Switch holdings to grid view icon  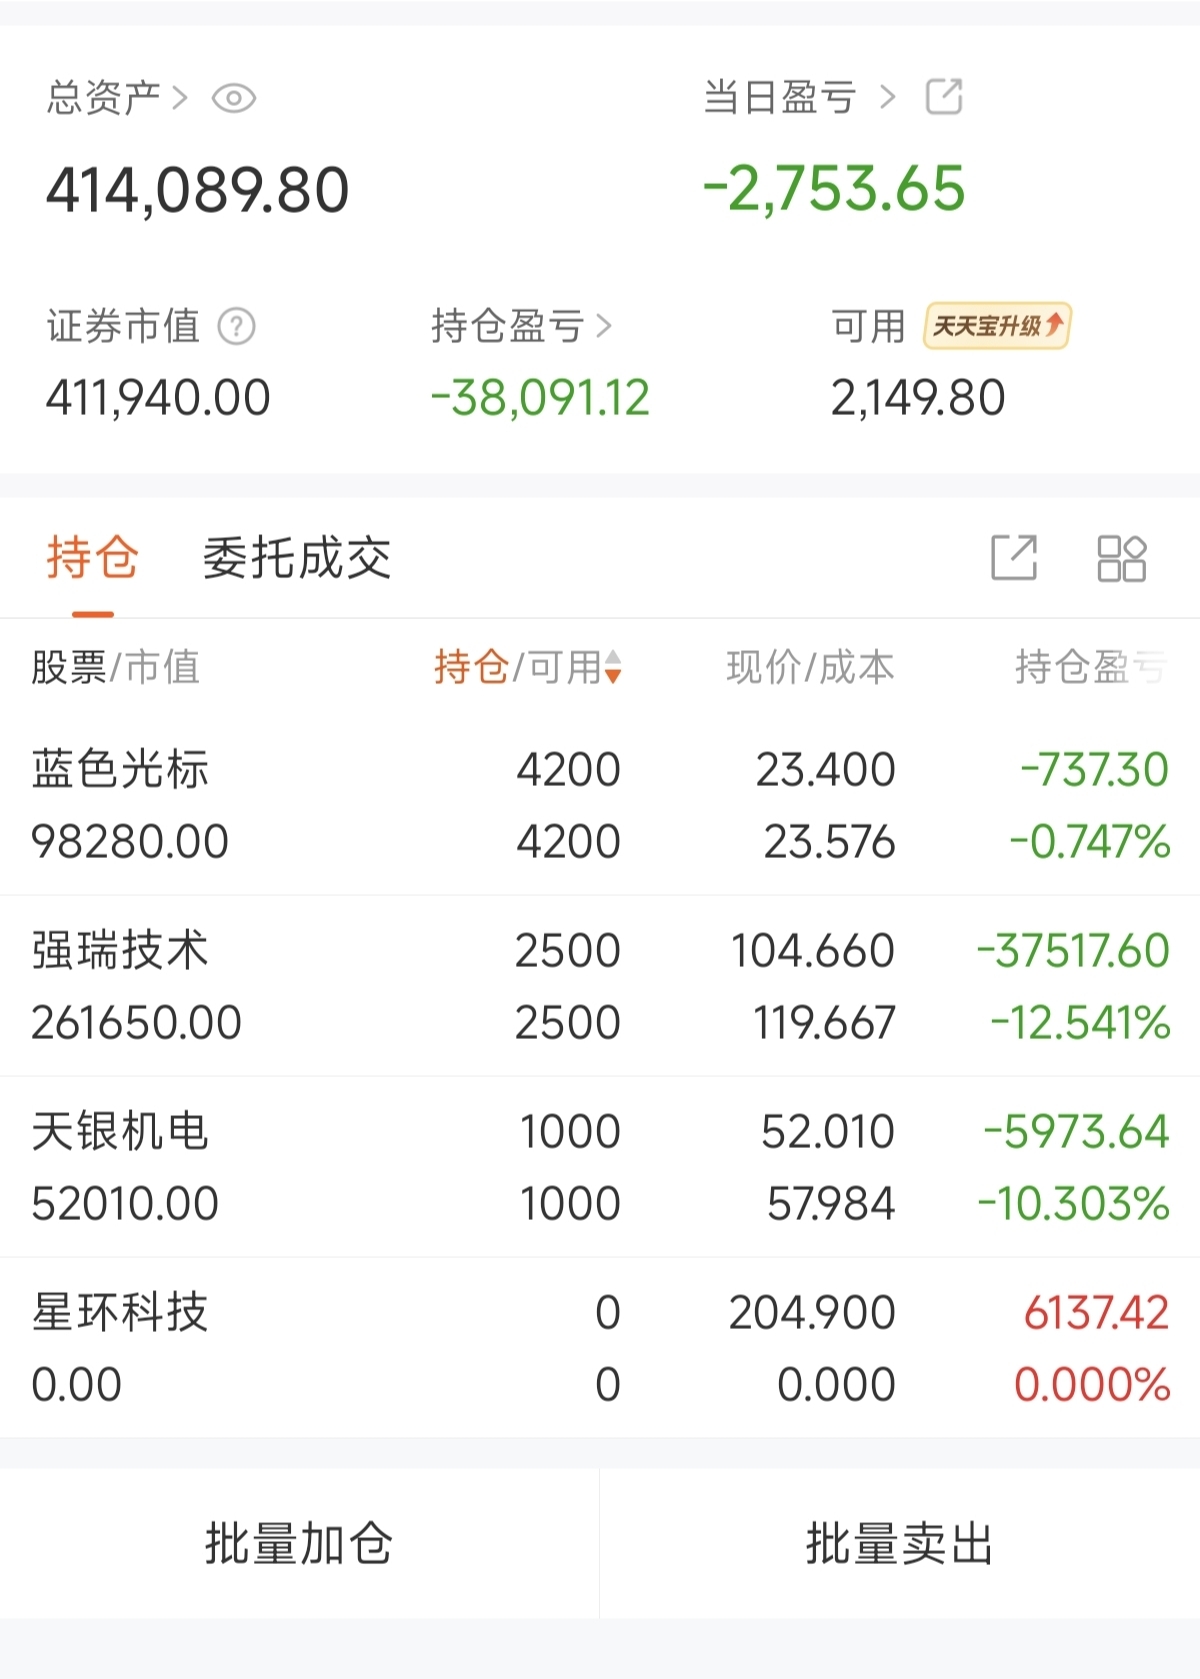pos(1121,558)
